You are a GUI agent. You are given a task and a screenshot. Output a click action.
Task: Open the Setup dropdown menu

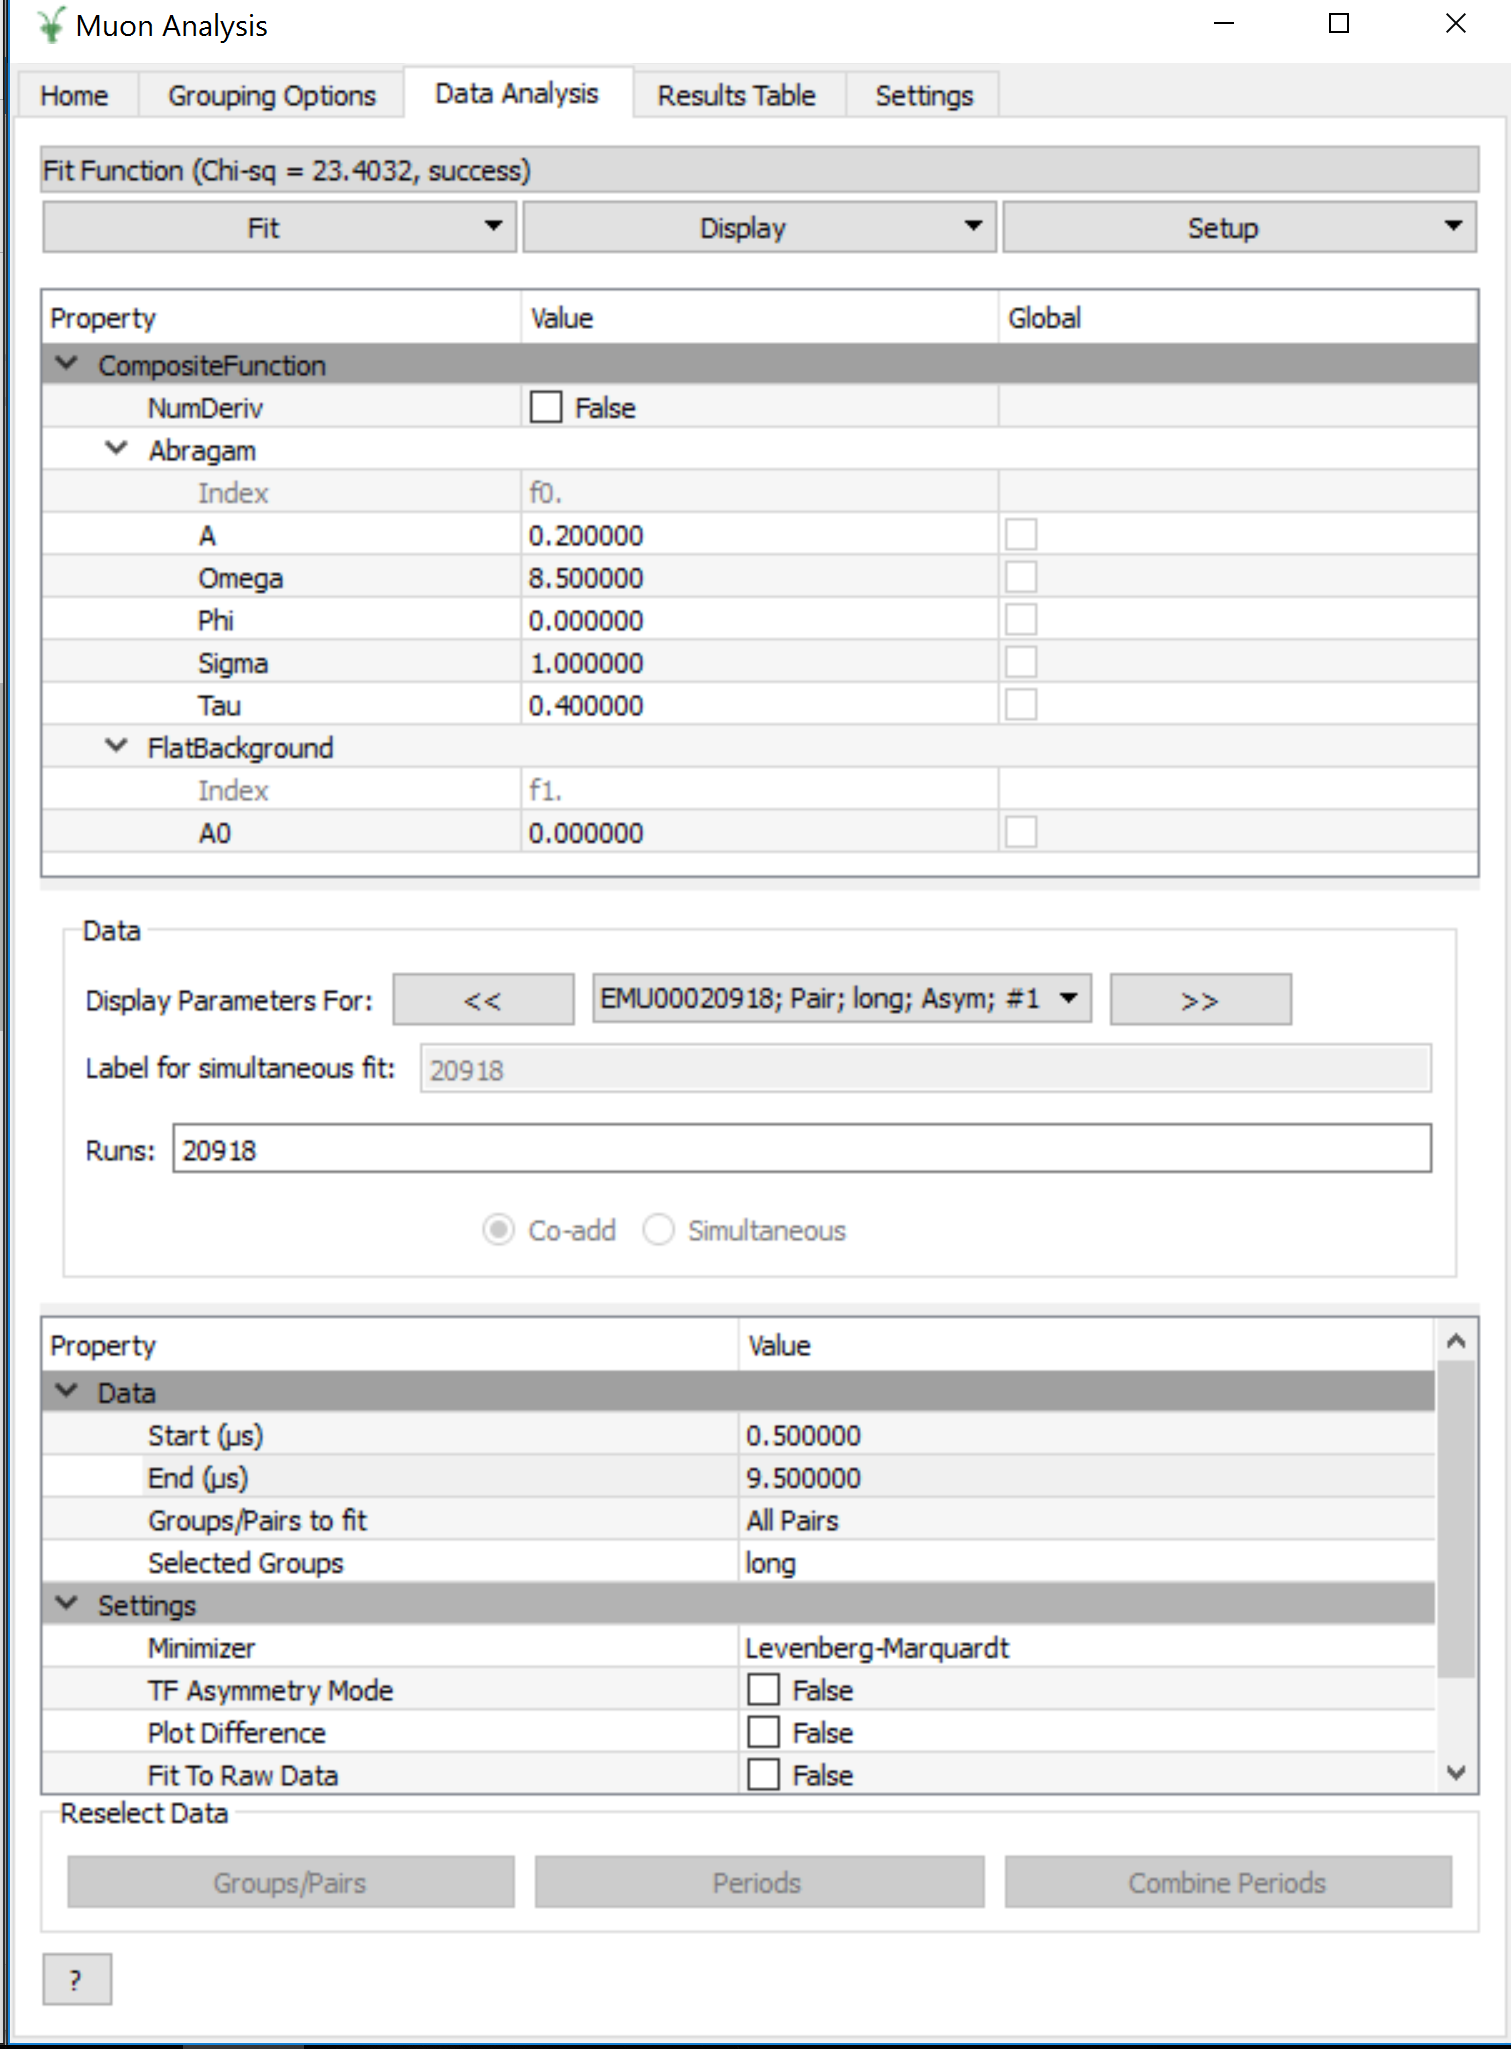pos(1238,228)
